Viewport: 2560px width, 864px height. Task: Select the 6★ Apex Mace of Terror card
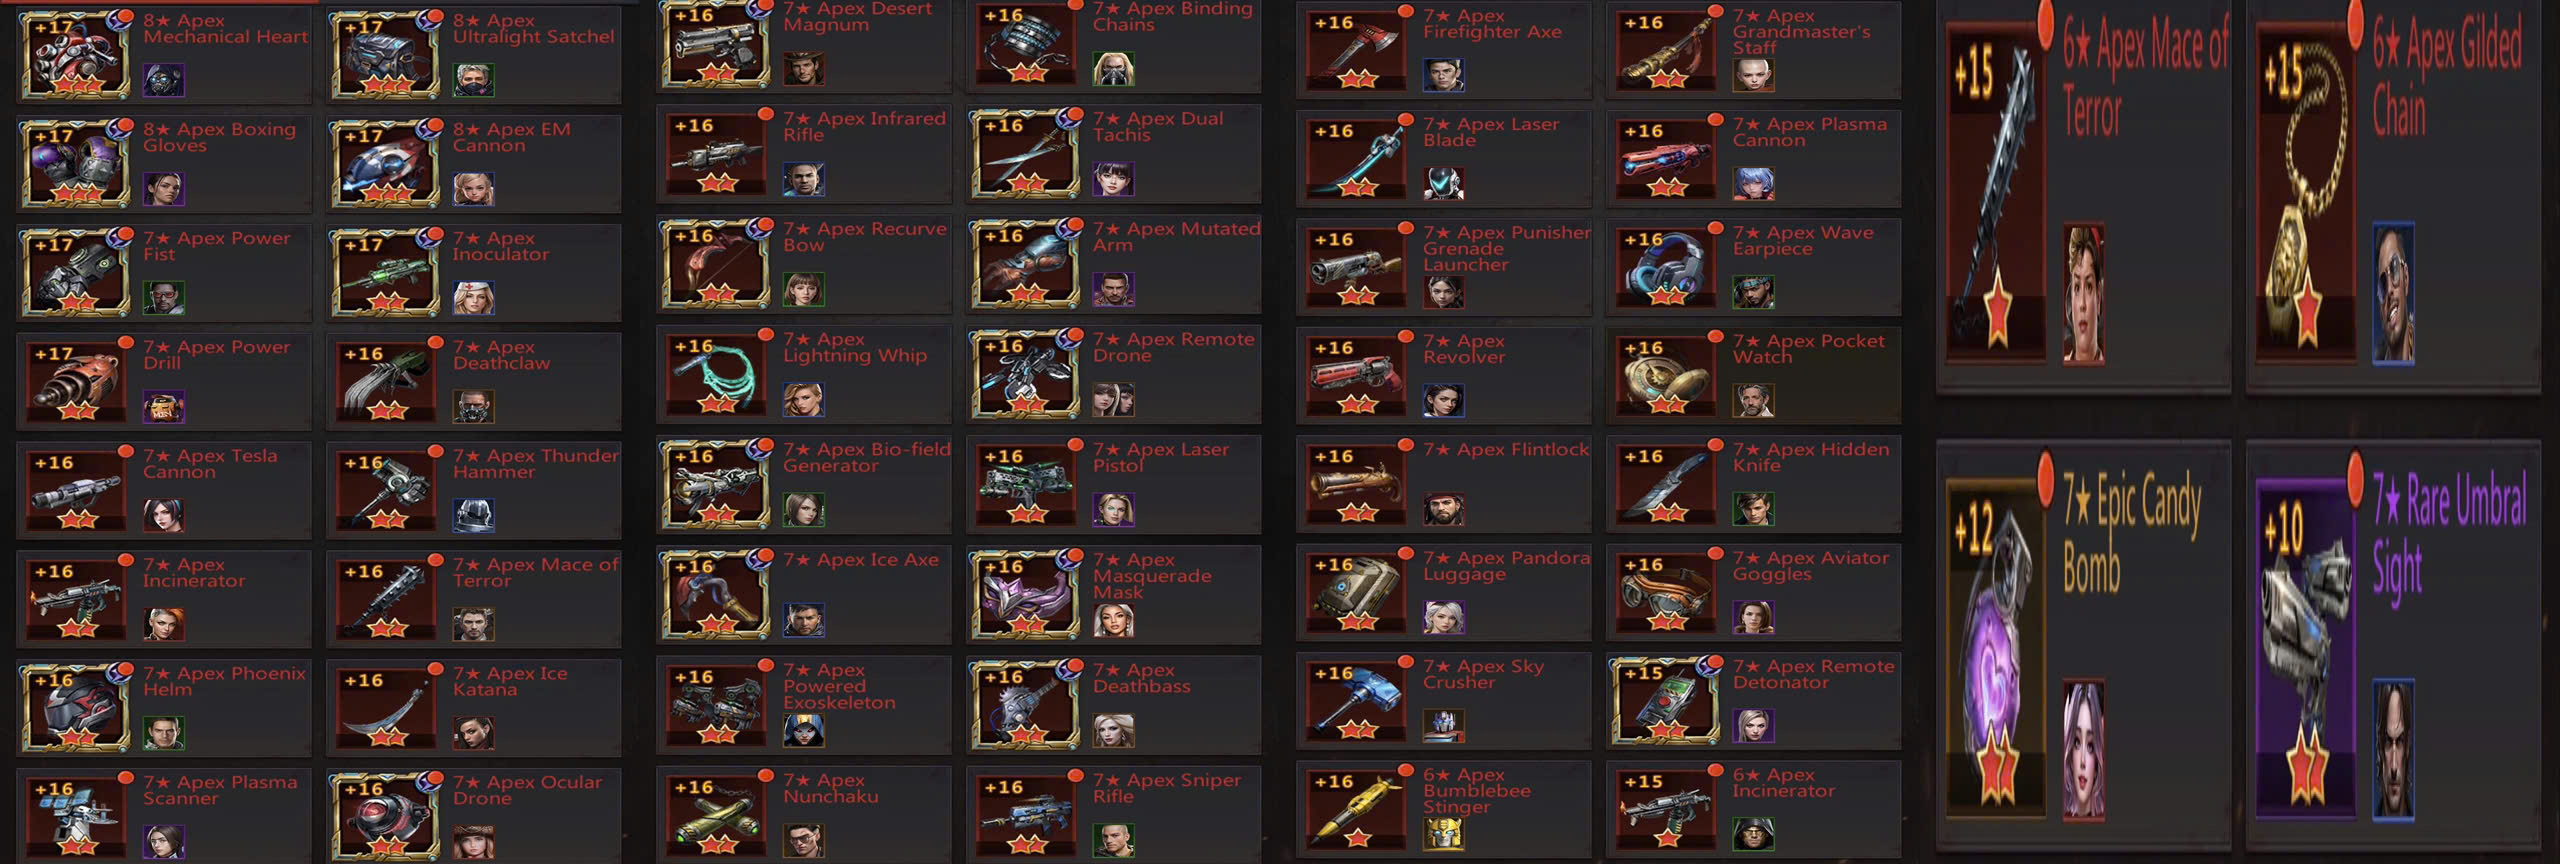[x=2084, y=195]
